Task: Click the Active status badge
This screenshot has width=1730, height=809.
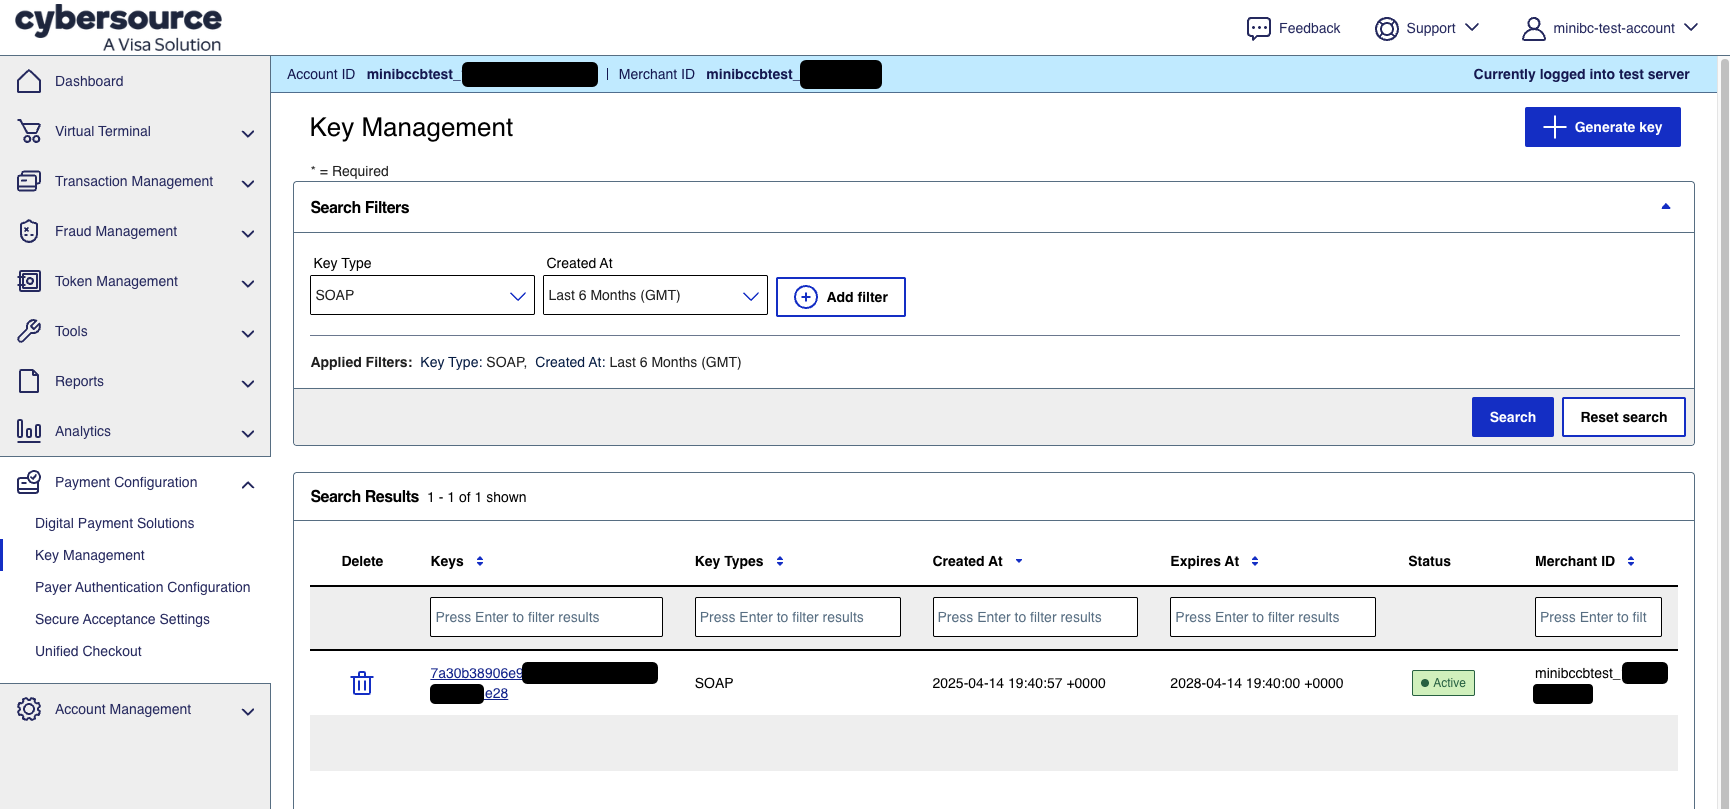Action: pyautogui.click(x=1443, y=683)
